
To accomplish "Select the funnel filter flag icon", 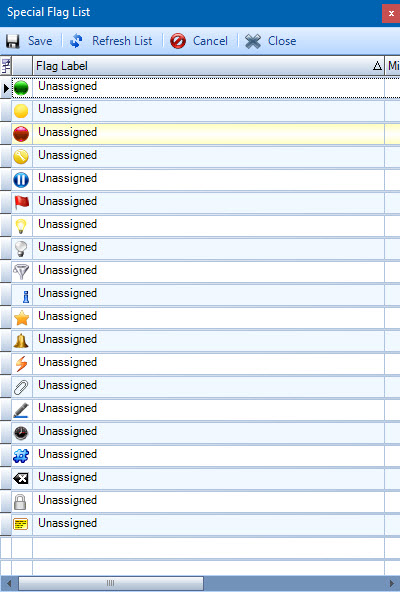I will point(21,271).
